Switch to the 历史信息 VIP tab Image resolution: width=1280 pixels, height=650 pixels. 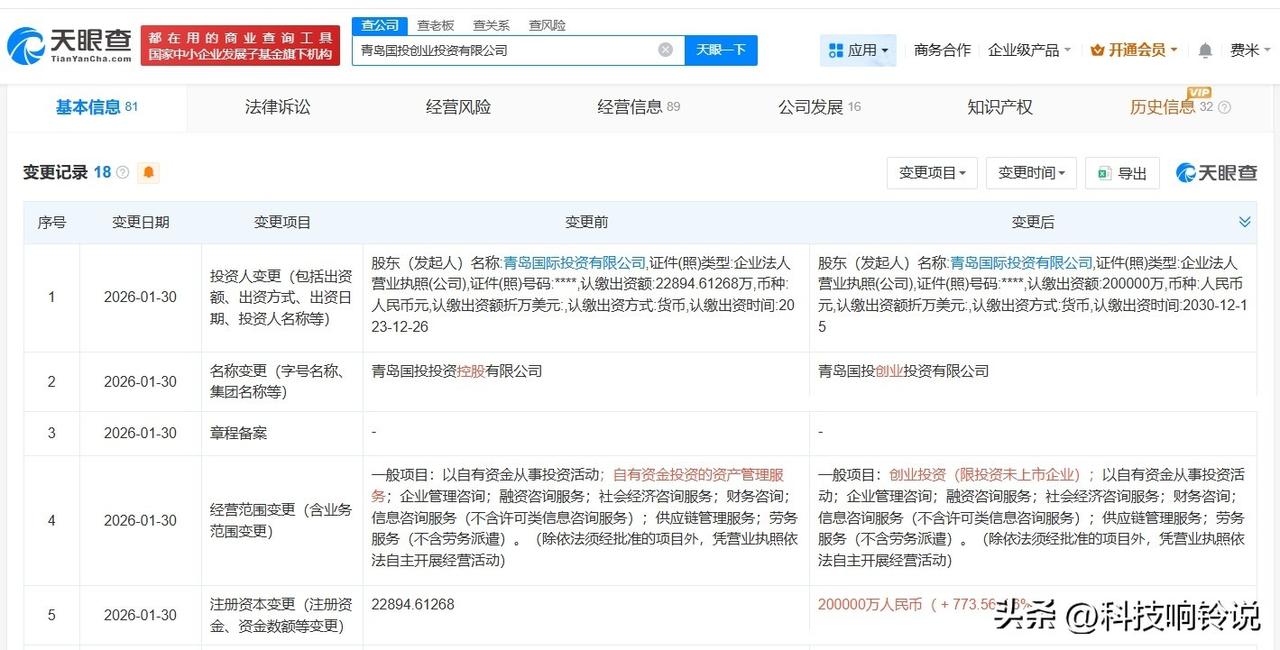tap(1163, 106)
